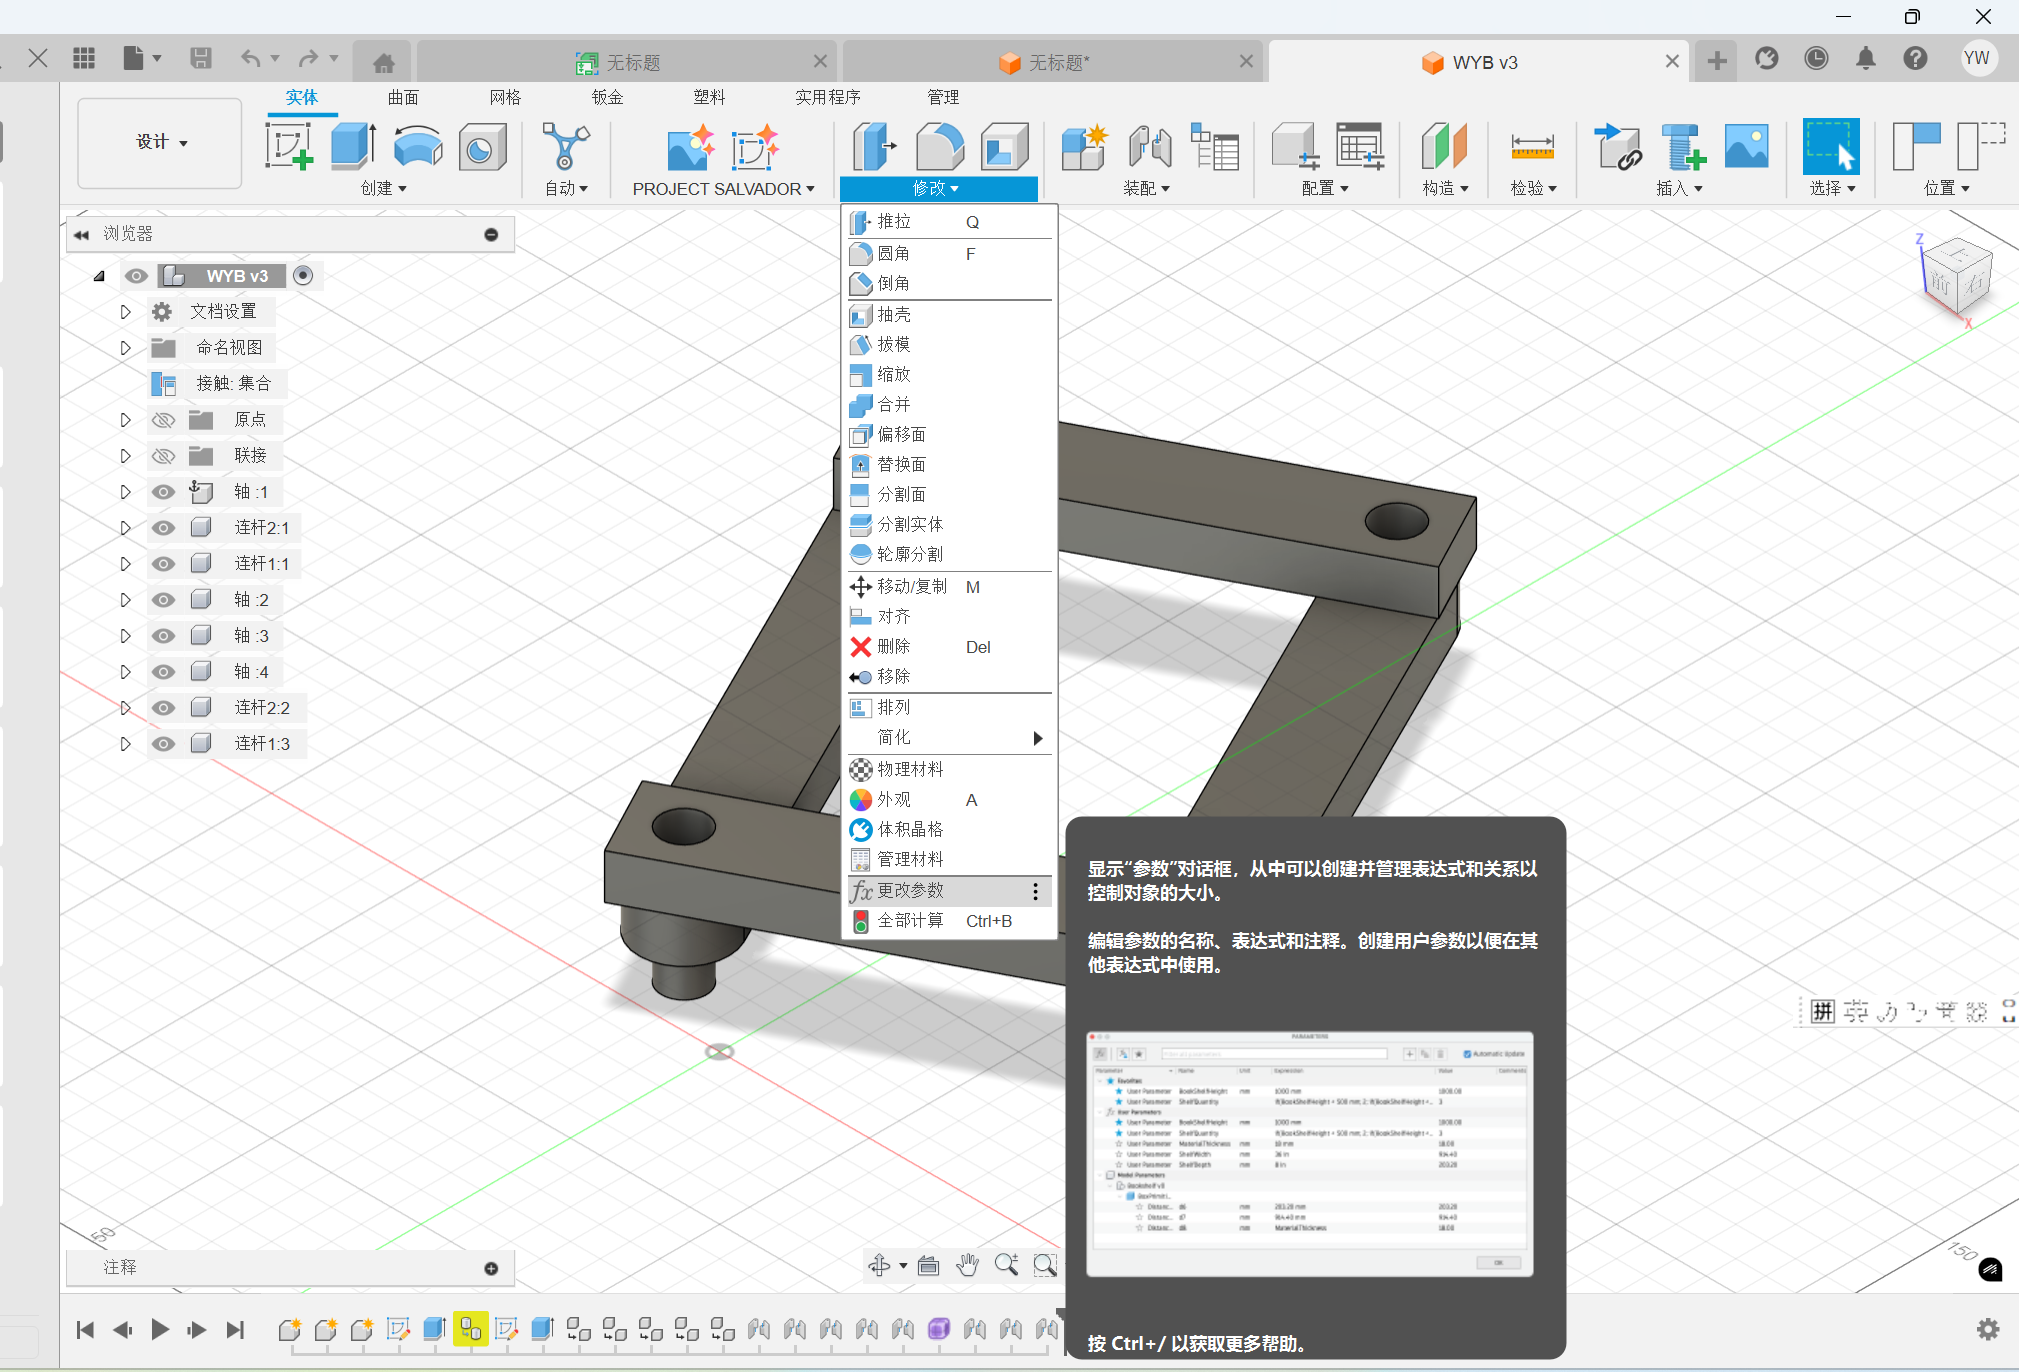
Task: Collapse the WYB v3 root node
Action: coord(99,276)
